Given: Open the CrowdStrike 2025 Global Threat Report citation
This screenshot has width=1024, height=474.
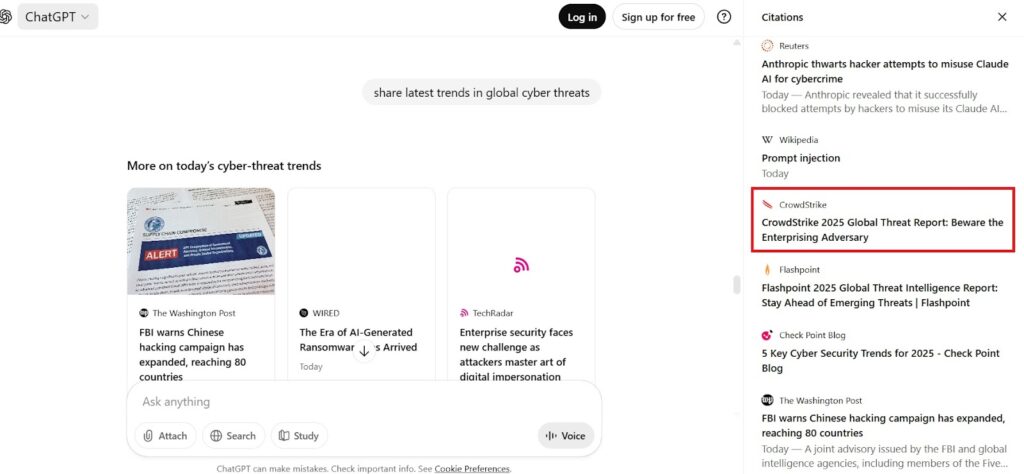Looking at the screenshot, I should point(884,219).
